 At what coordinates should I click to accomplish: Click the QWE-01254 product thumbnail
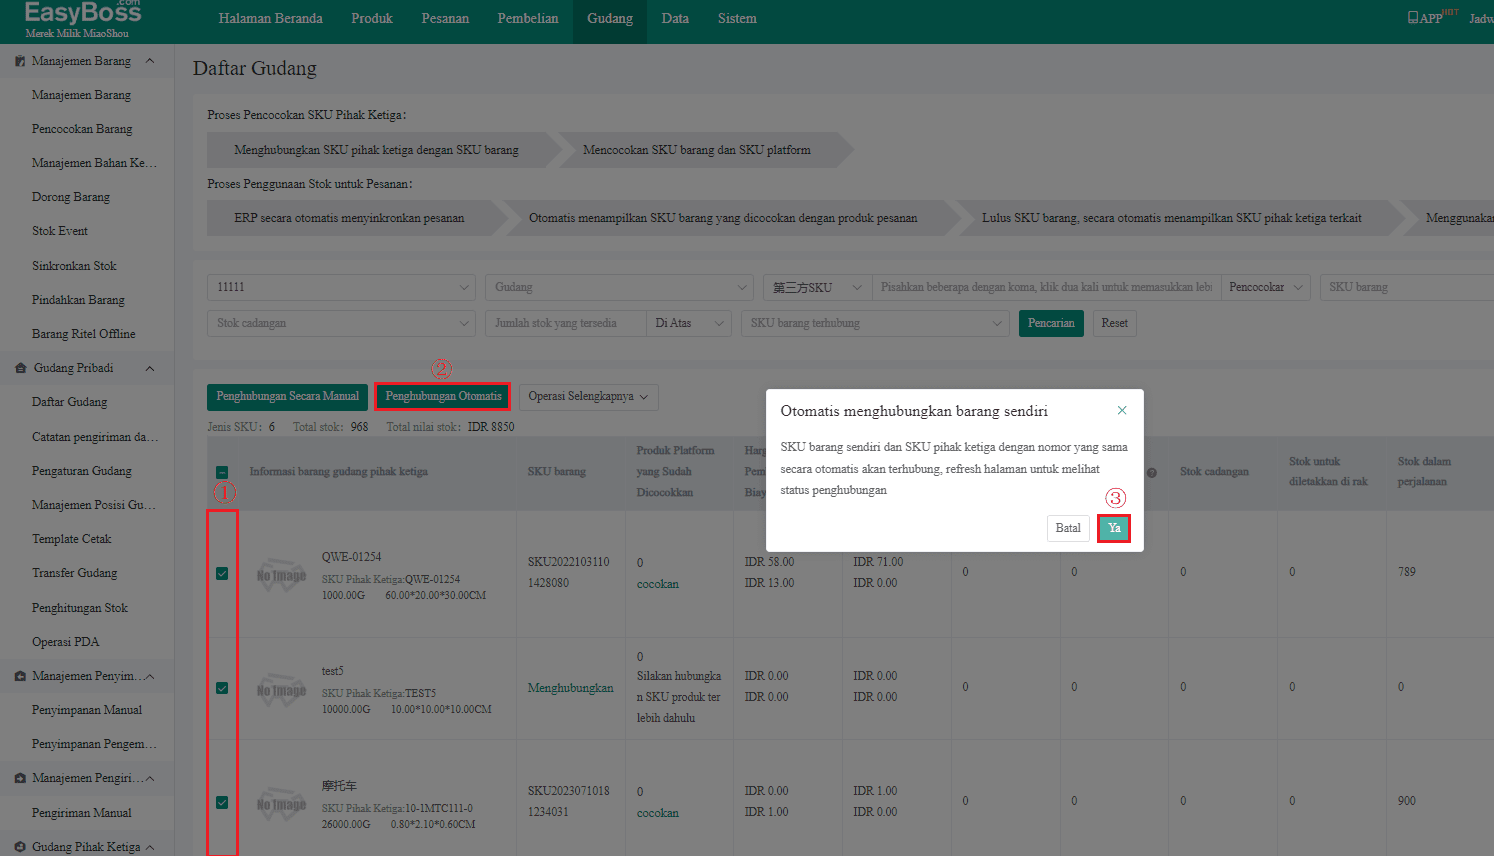pyautogui.click(x=281, y=575)
